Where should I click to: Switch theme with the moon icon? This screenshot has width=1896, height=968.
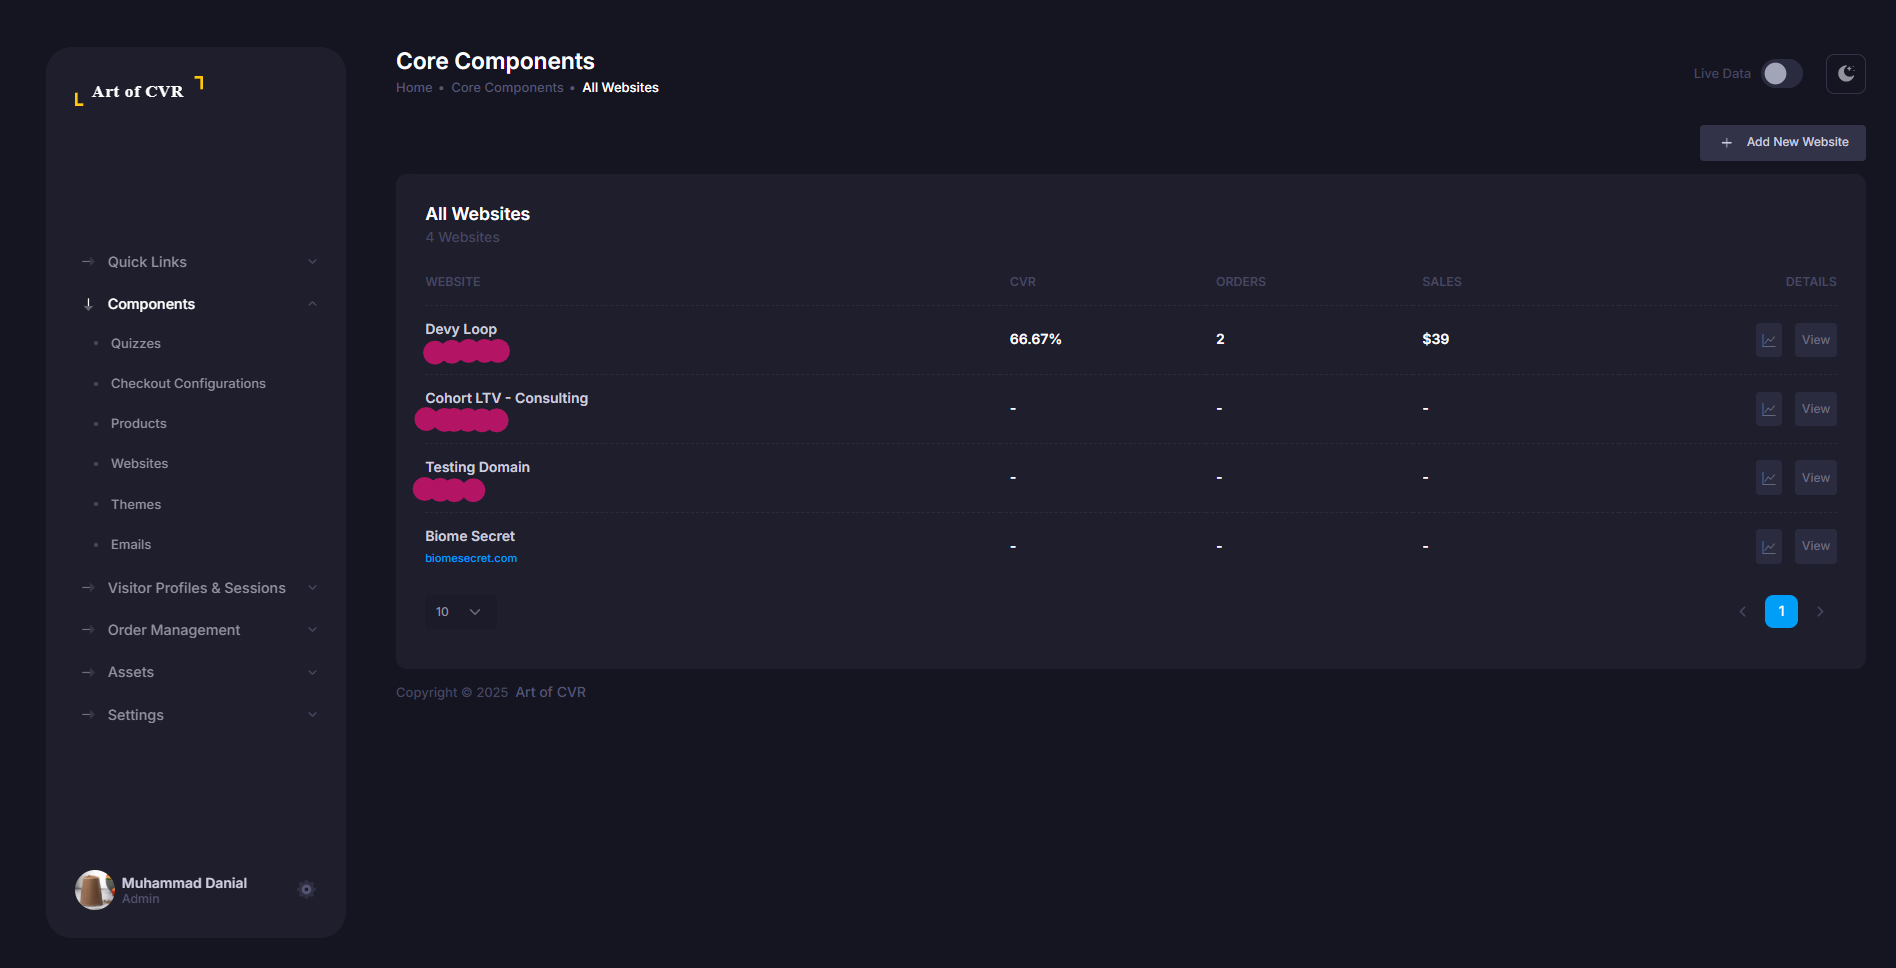pos(1845,74)
